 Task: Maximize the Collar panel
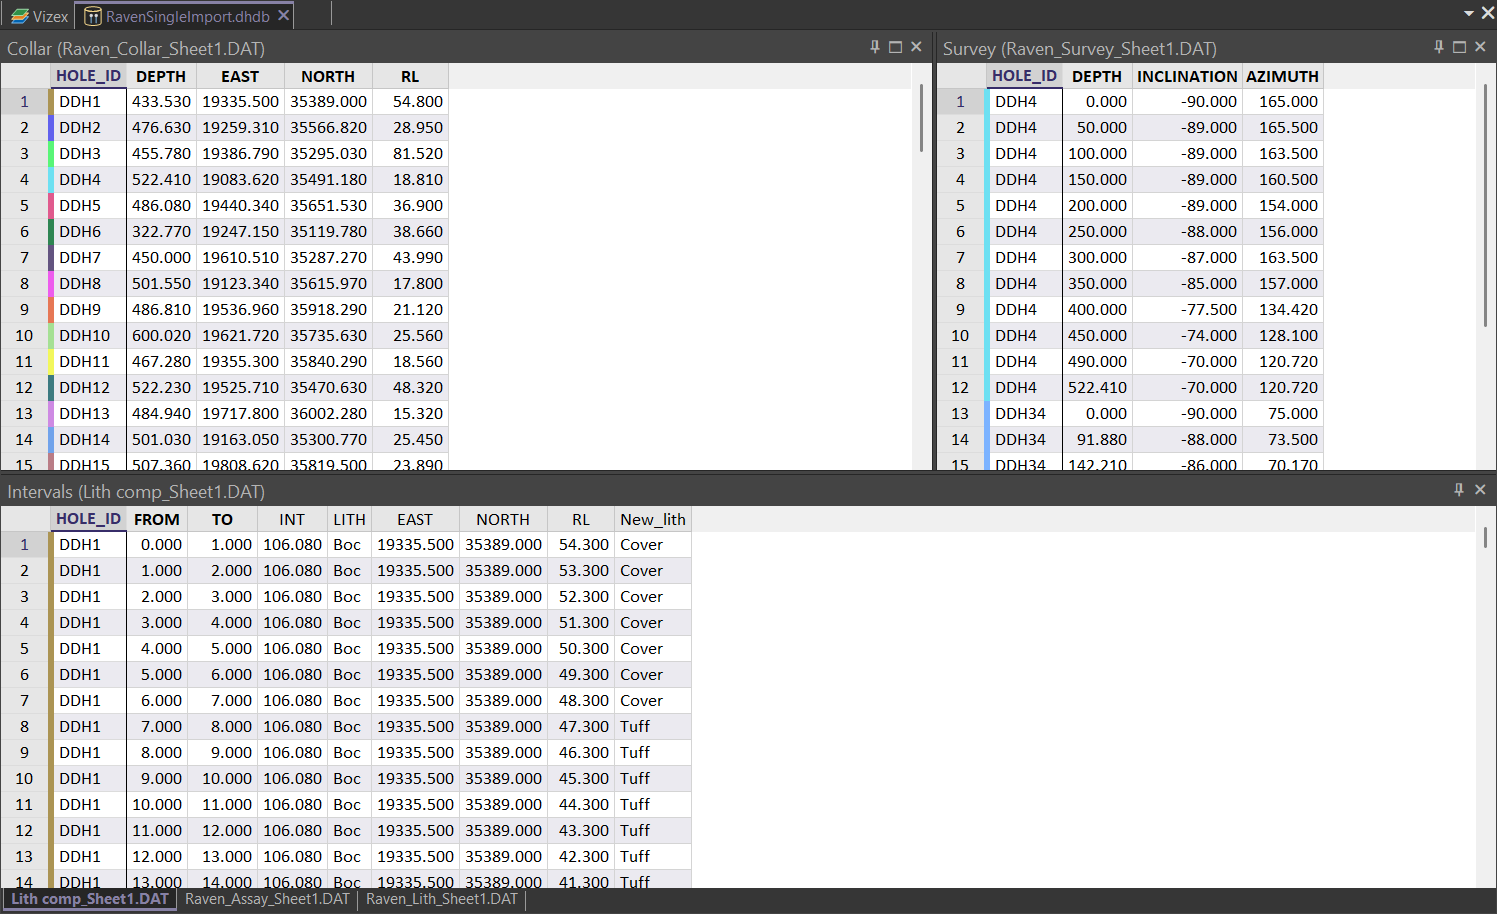click(895, 47)
